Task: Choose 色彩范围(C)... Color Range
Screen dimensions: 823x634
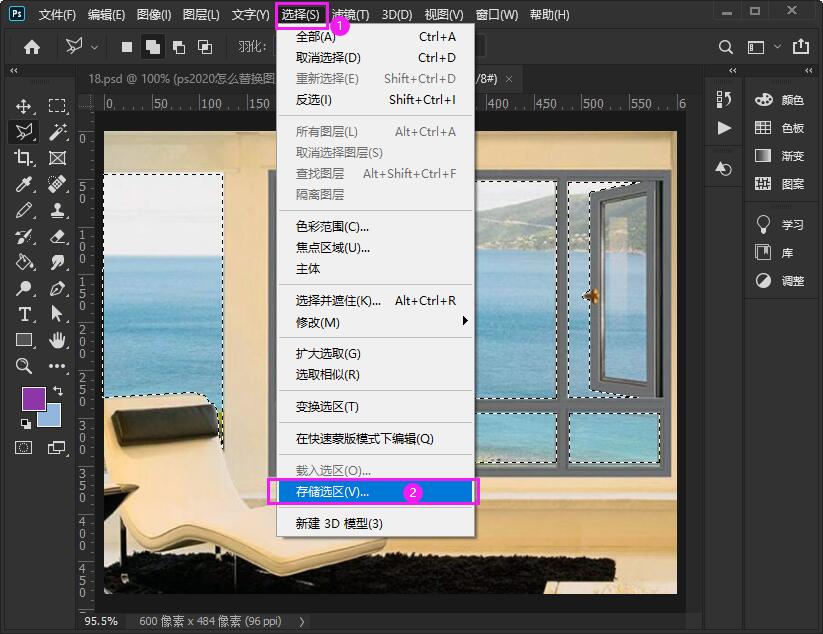Action: pos(375,227)
